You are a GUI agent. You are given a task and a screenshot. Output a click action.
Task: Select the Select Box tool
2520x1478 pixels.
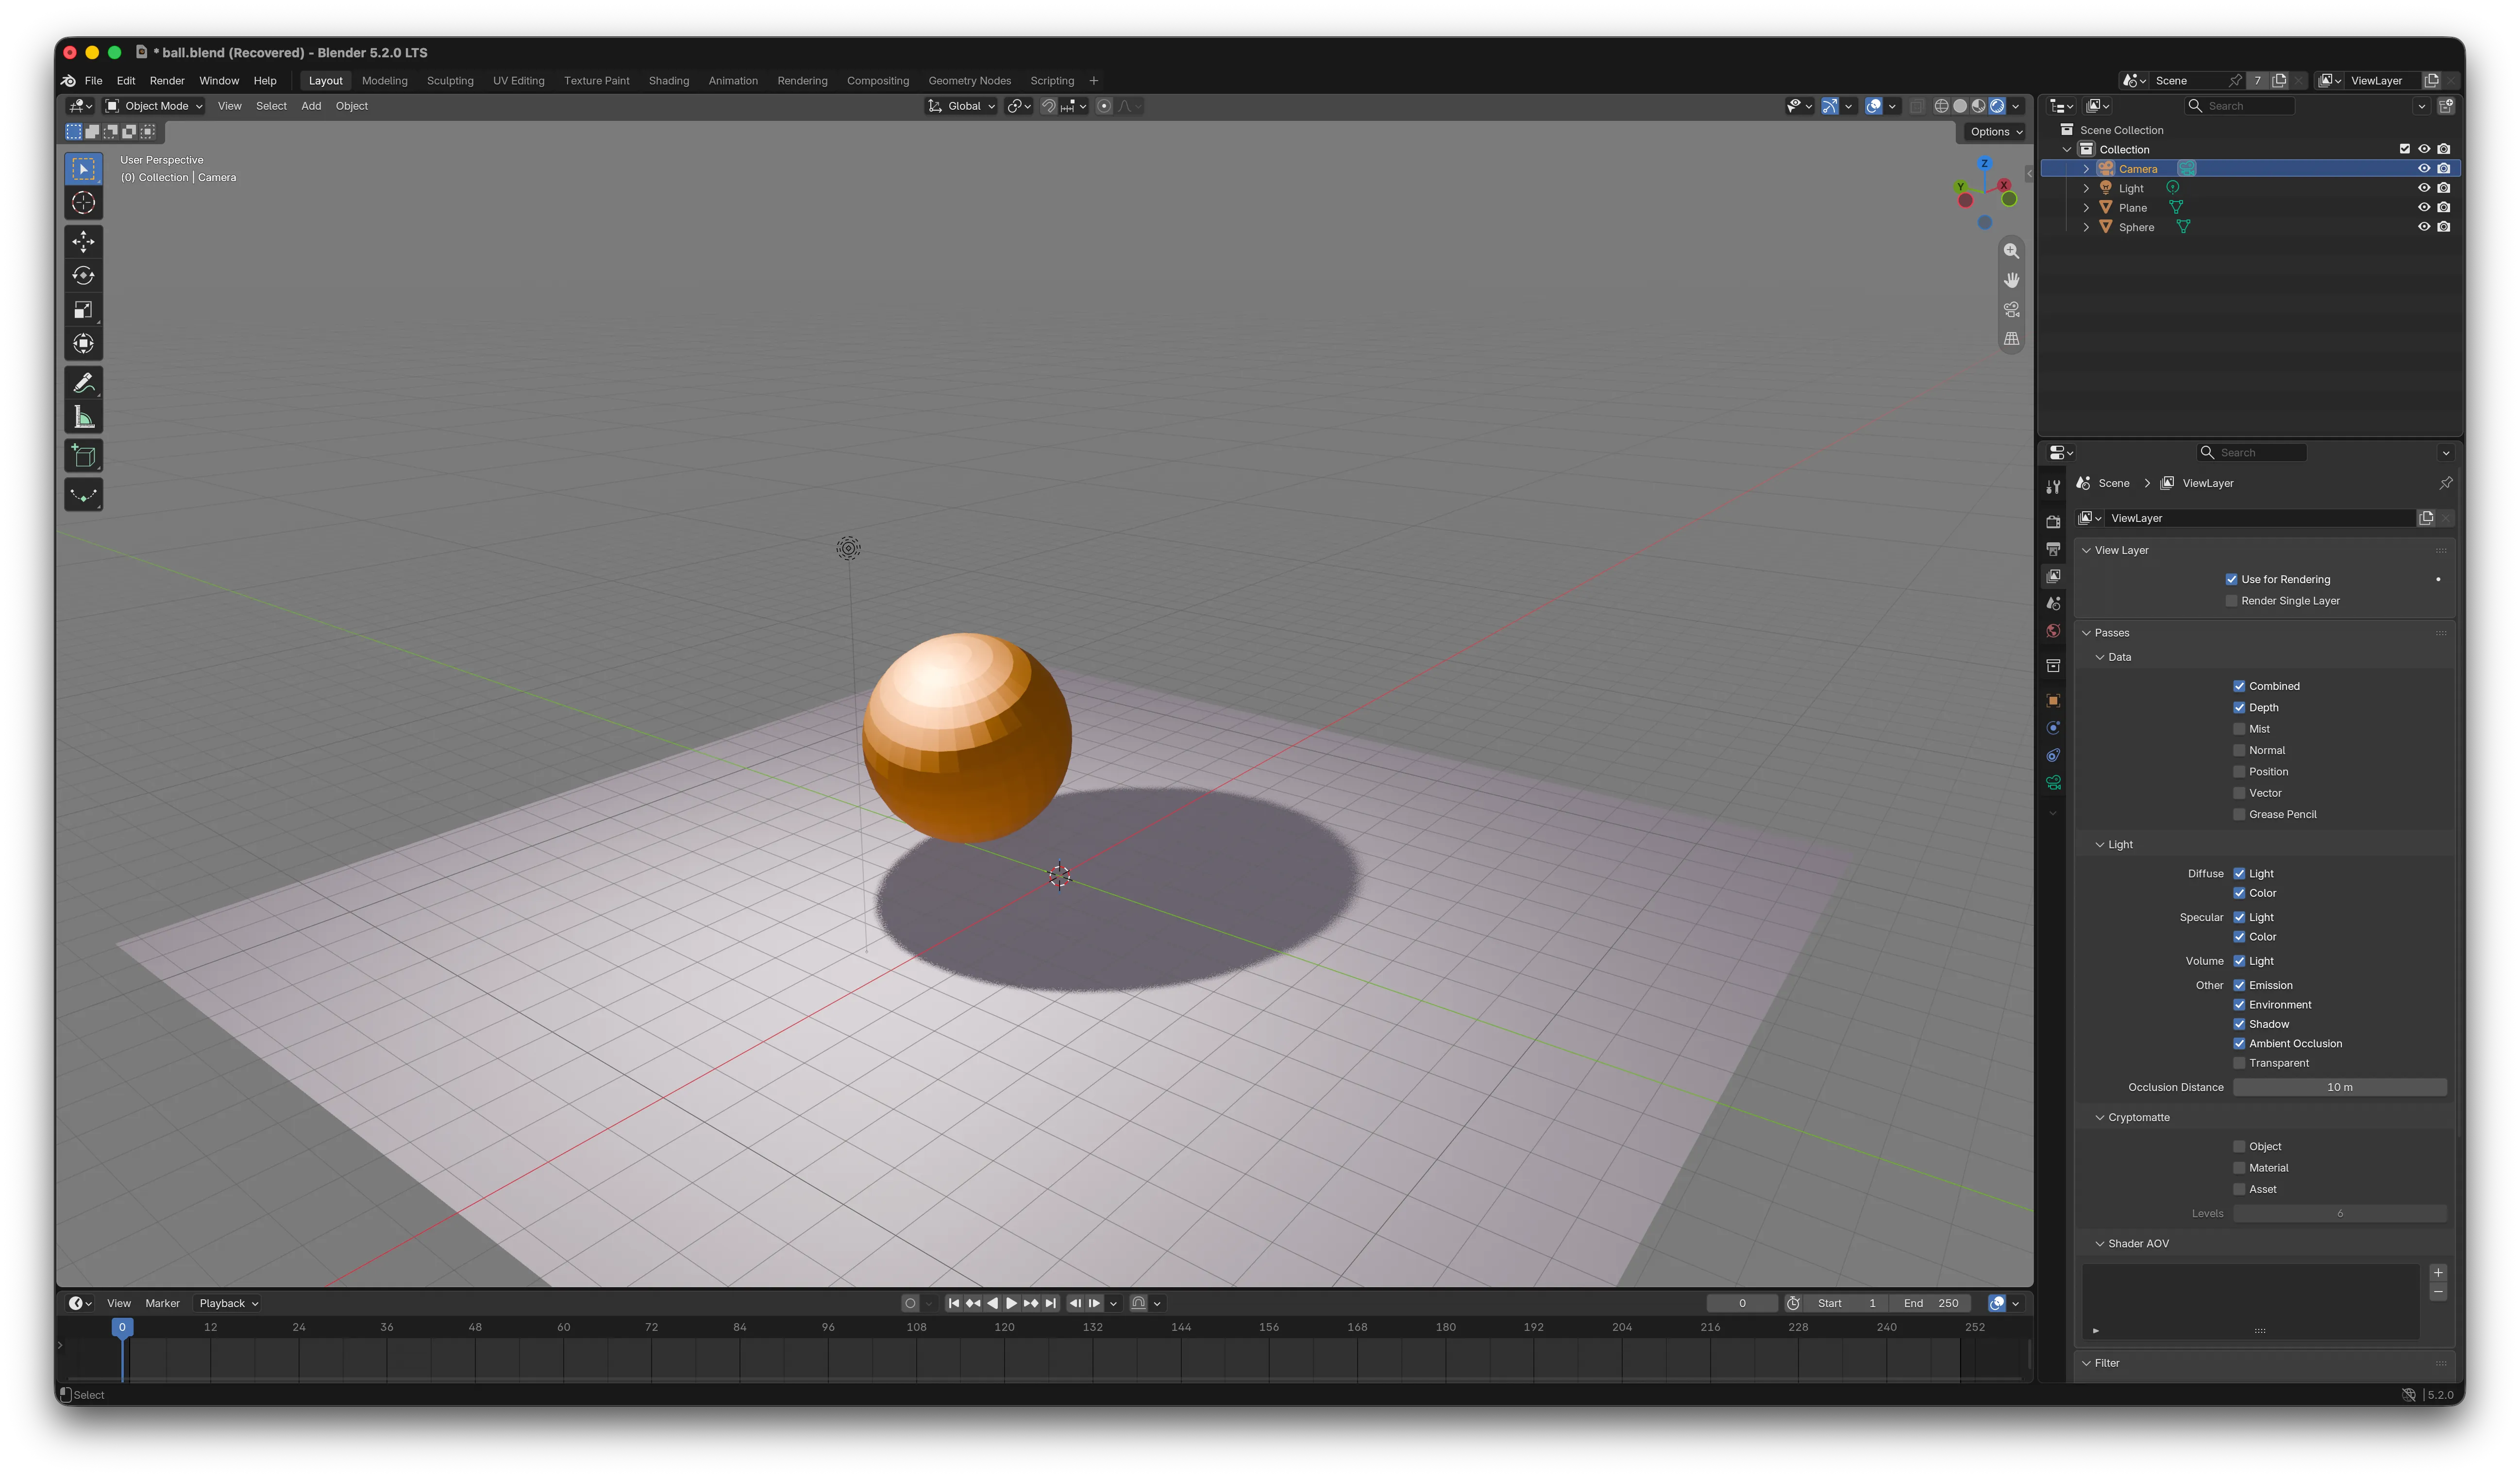pyautogui.click(x=84, y=169)
